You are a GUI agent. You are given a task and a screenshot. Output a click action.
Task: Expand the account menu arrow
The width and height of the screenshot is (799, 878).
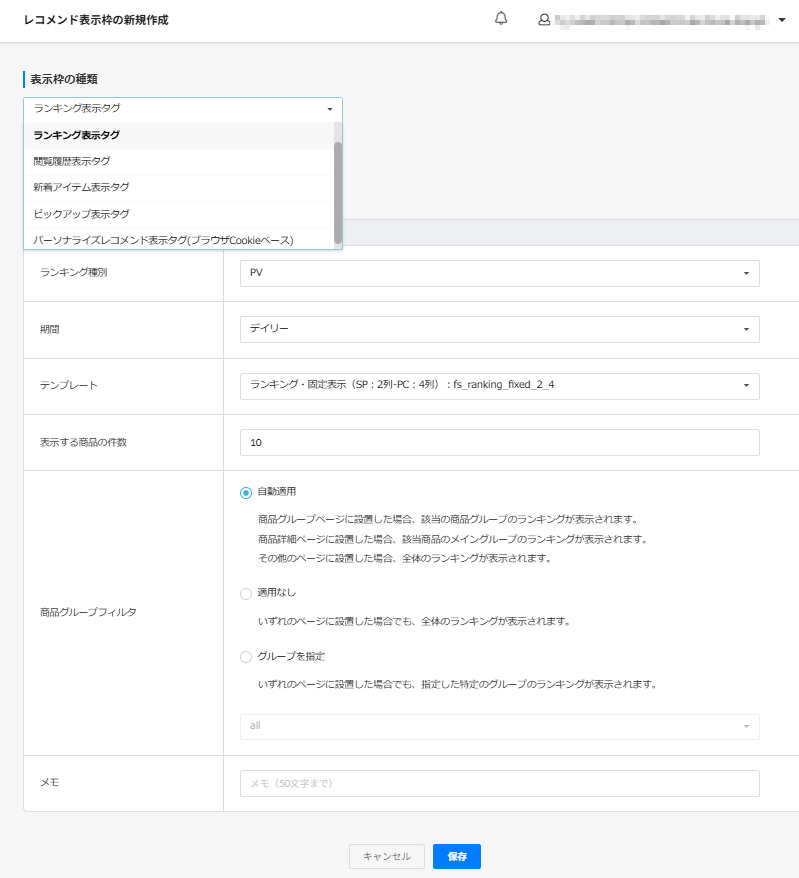(x=782, y=20)
